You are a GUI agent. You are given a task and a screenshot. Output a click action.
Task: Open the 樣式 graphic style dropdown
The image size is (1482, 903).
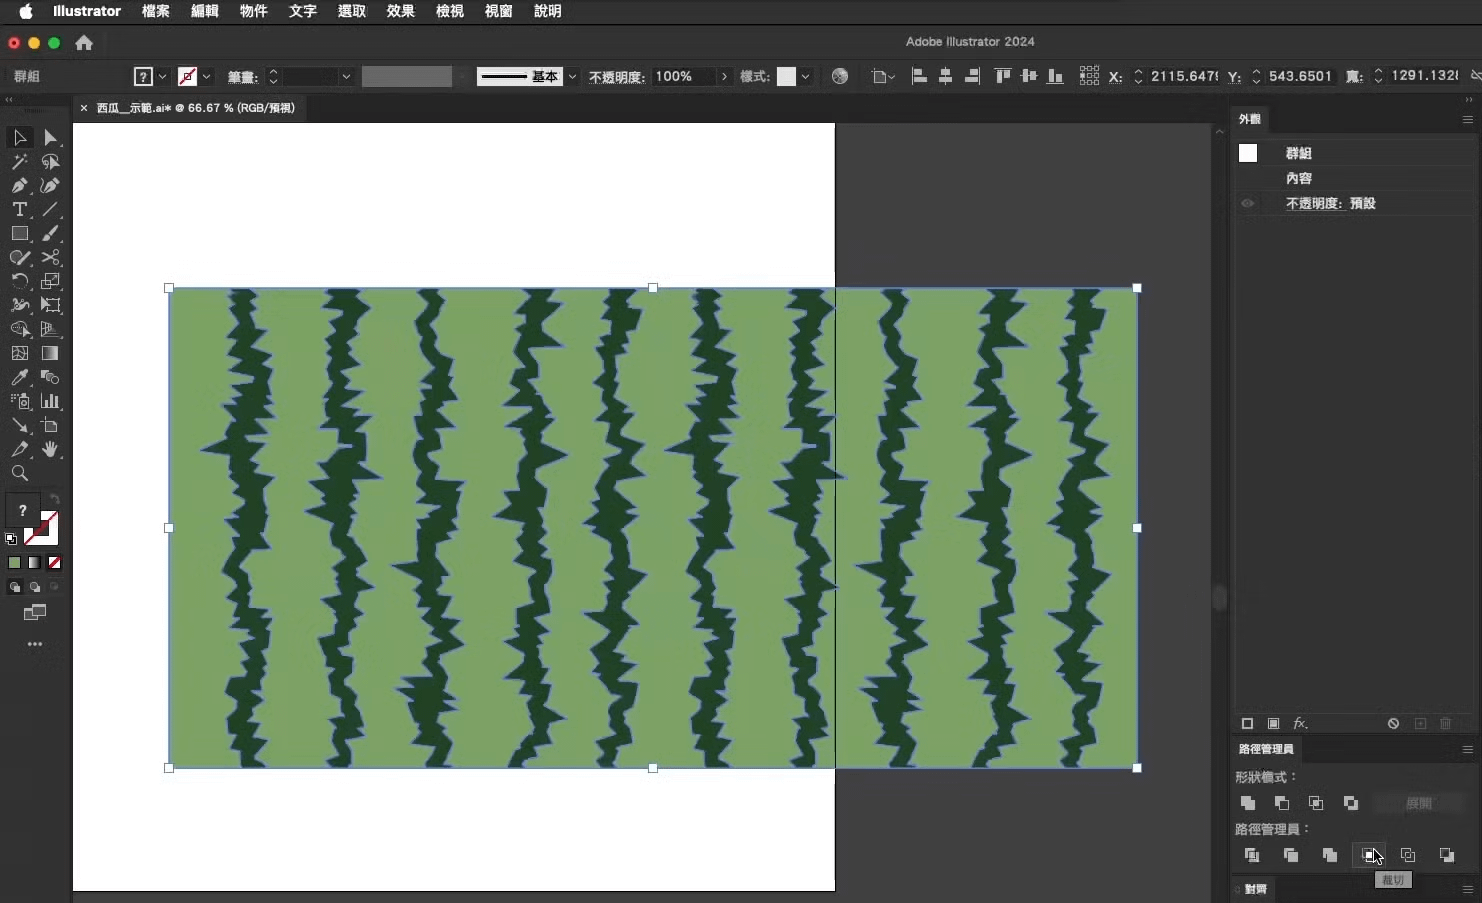[805, 77]
